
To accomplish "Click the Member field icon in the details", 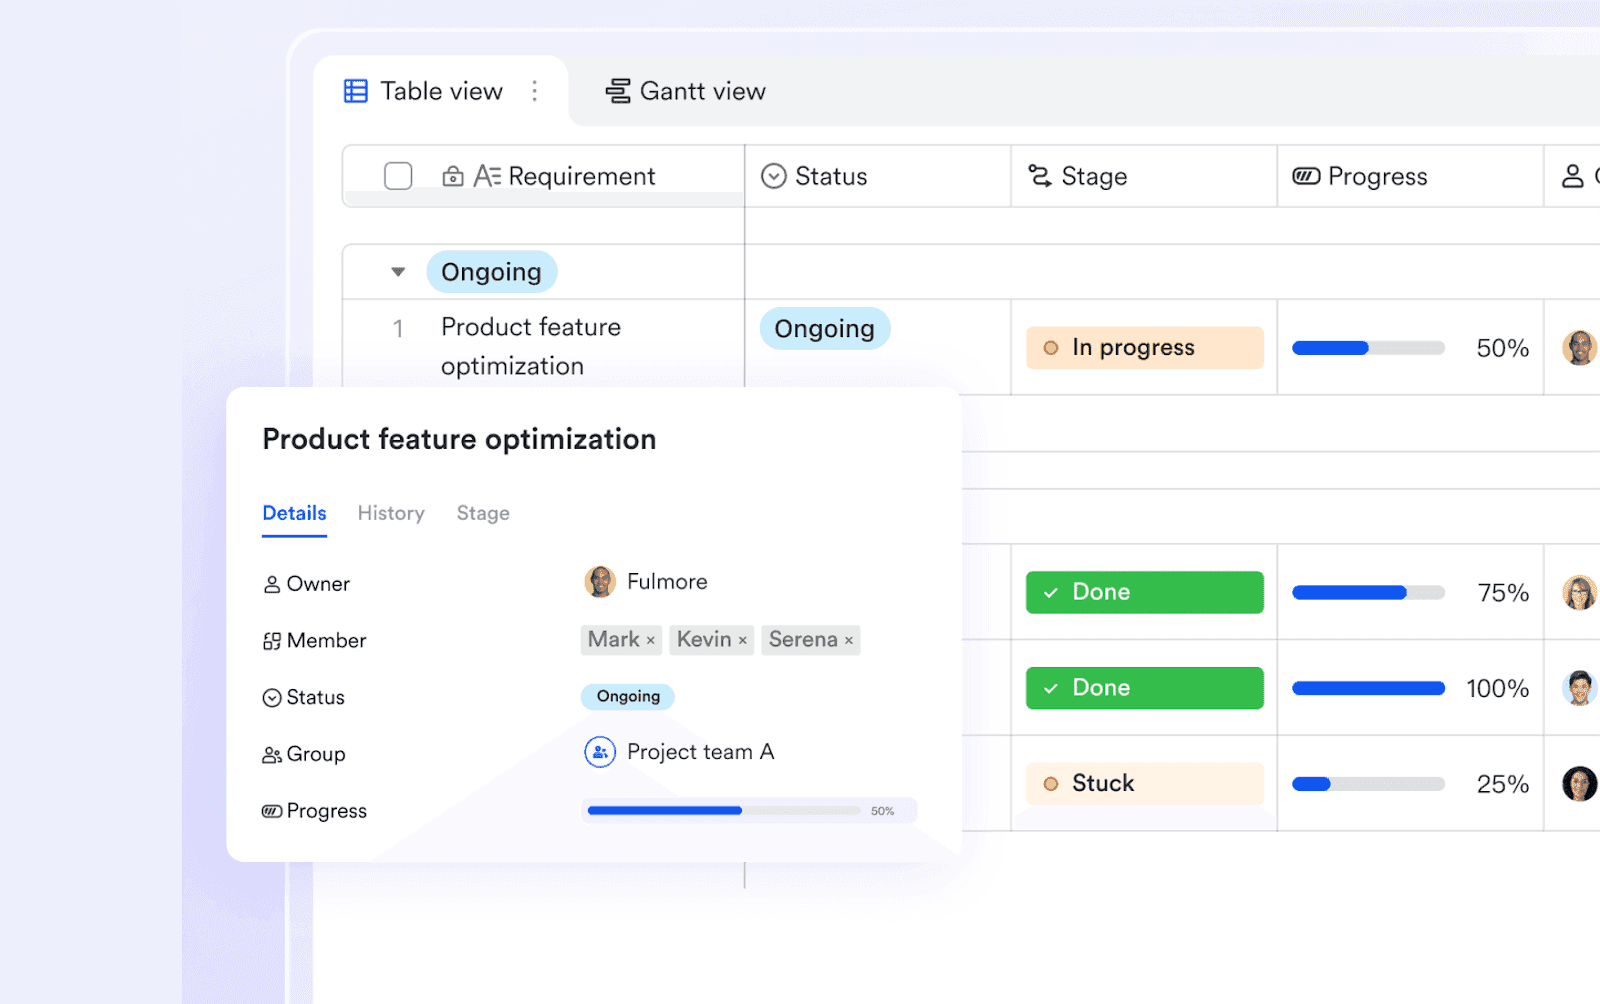I will pyautogui.click(x=271, y=641).
